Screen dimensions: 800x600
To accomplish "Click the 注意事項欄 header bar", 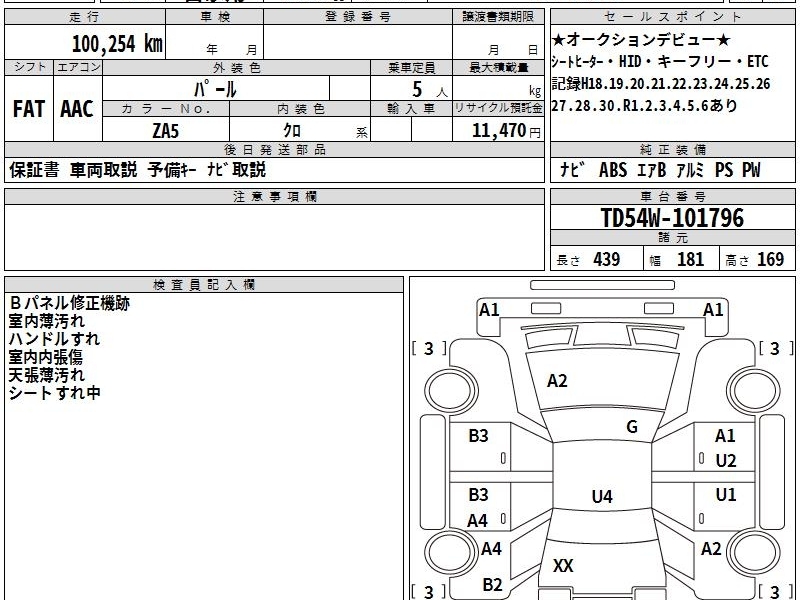I will 274,196.
